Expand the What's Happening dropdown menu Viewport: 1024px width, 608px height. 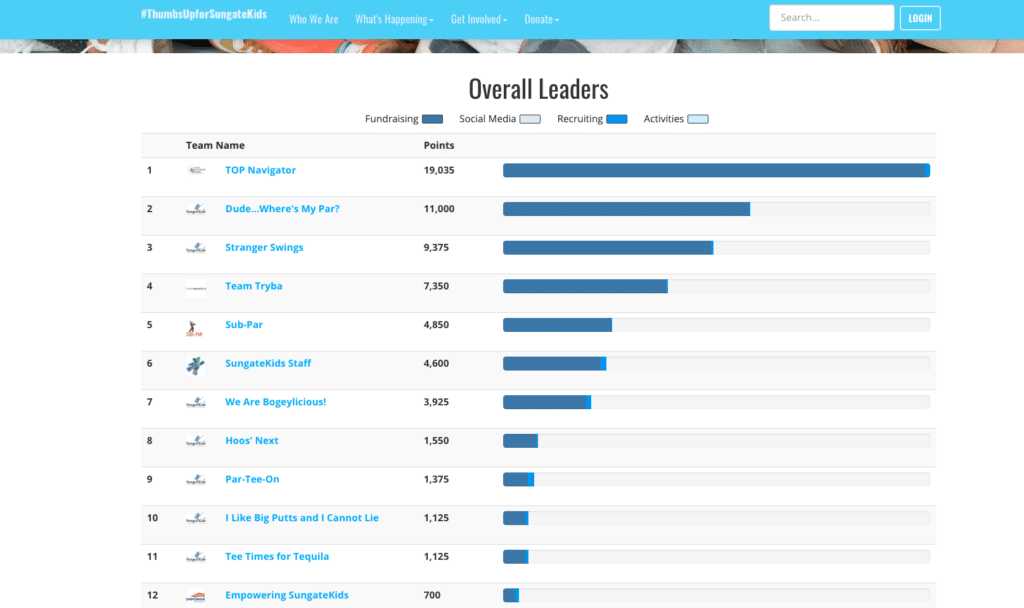click(x=394, y=20)
